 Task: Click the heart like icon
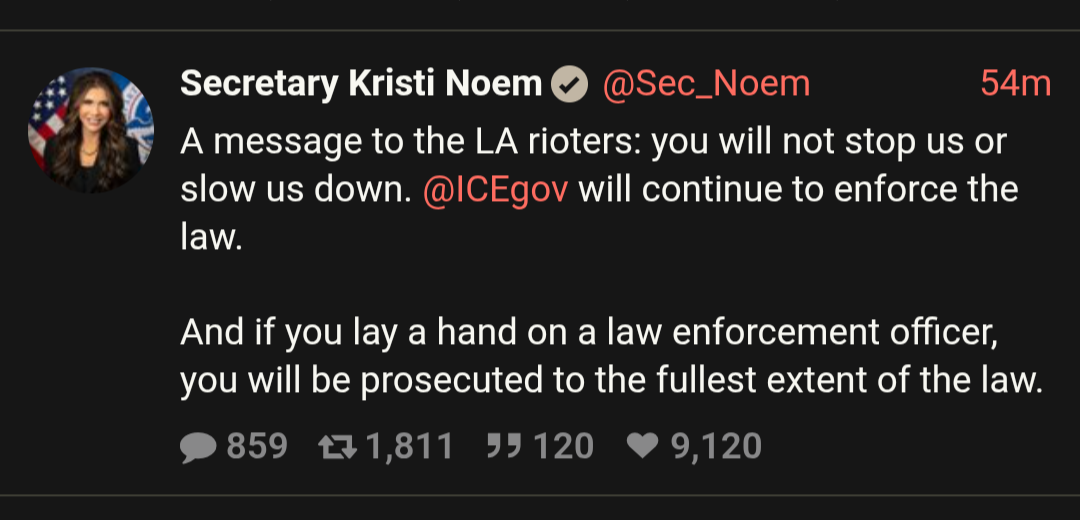point(643,446)
